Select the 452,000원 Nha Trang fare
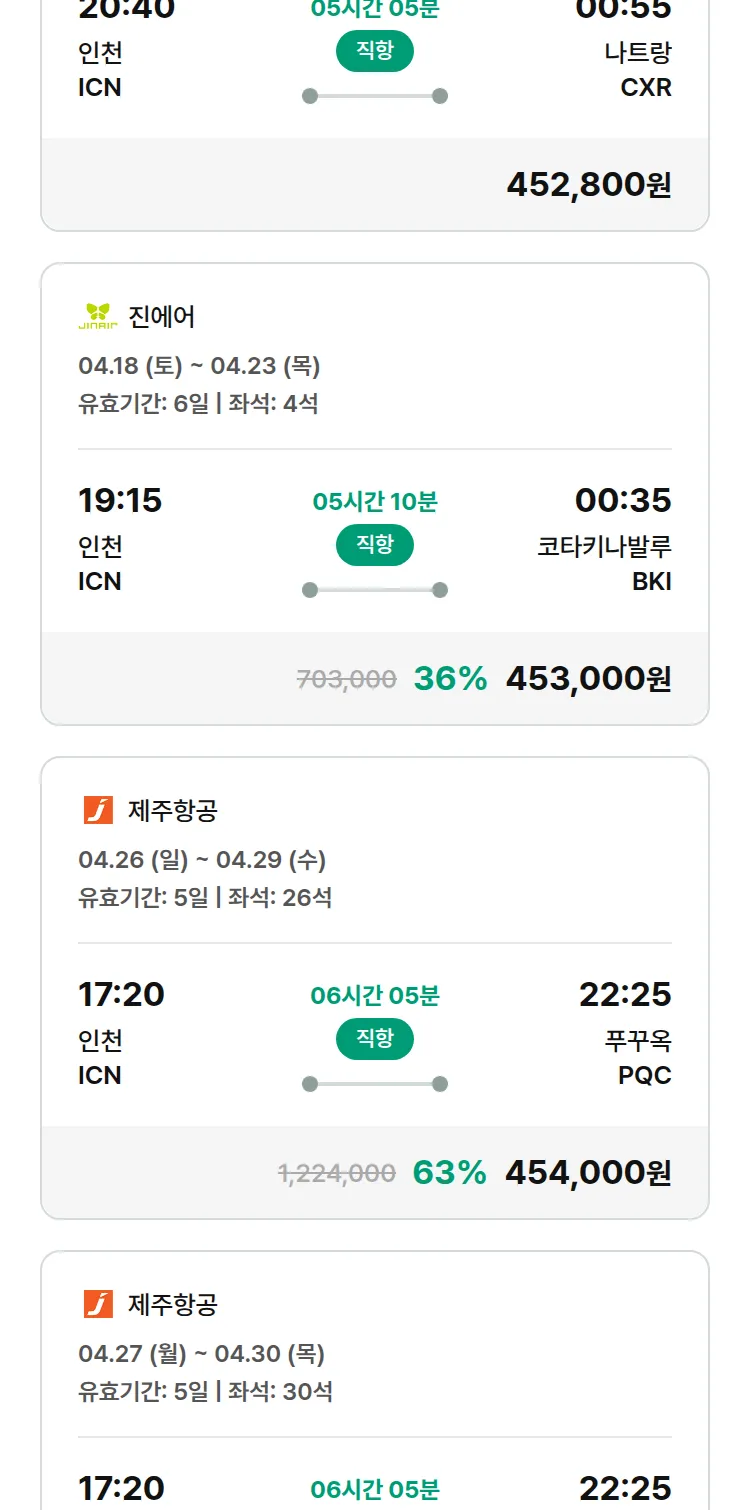The width and height of the screenshot is (750, 1510). coord(589,184)
